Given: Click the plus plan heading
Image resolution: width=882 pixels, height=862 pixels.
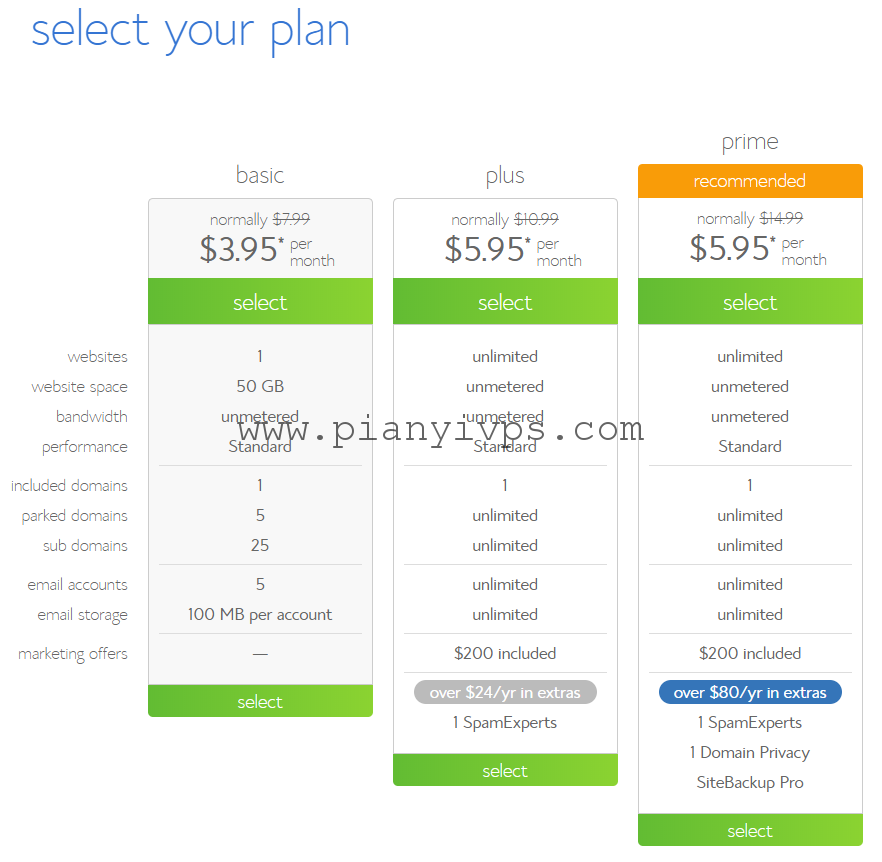Looking at the screenshot, I should point(505,176).
